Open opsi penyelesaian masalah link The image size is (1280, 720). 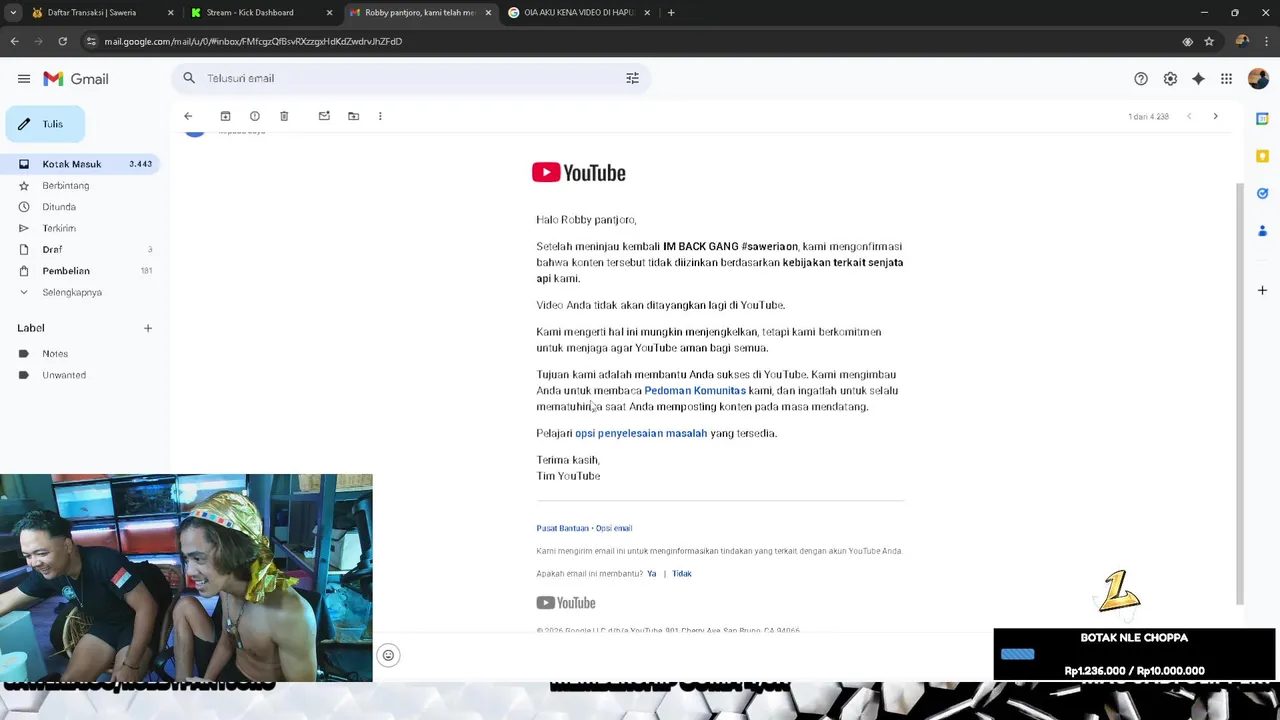coord(641,433)
